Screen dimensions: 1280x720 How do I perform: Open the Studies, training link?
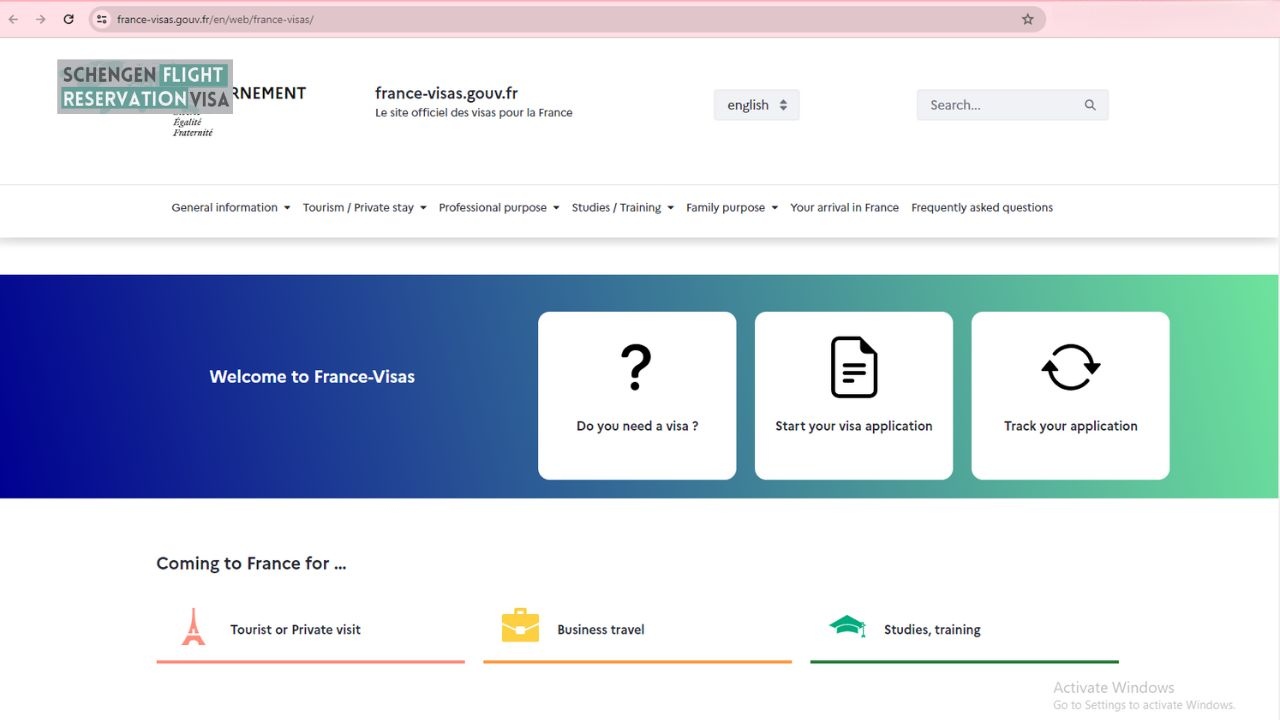point(932,630)
